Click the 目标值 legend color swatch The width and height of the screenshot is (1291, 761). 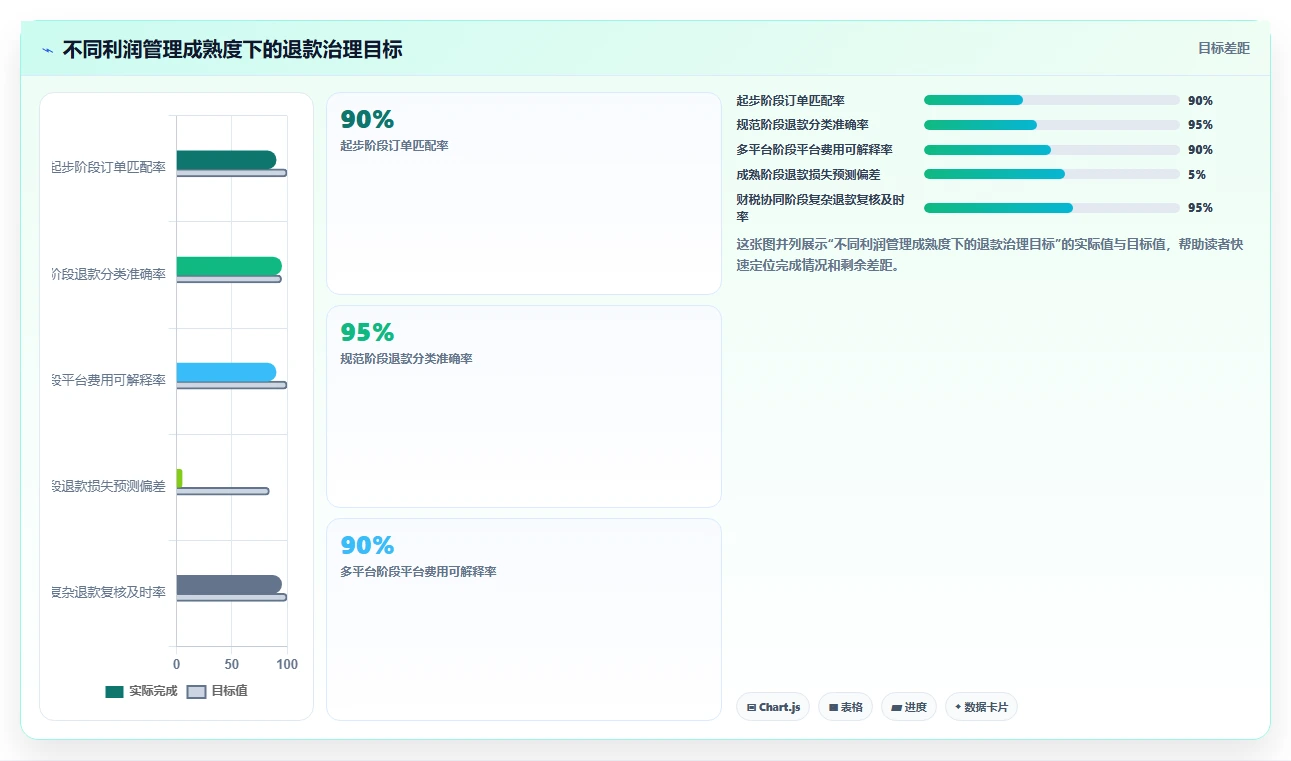coord(196,691)
